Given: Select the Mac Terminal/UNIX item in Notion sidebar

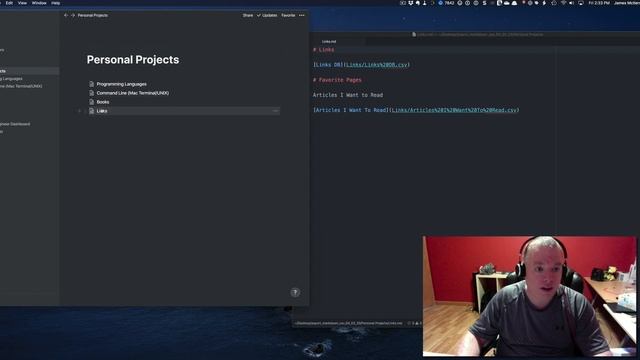Looking at the screenshot, I should (21, 86).
